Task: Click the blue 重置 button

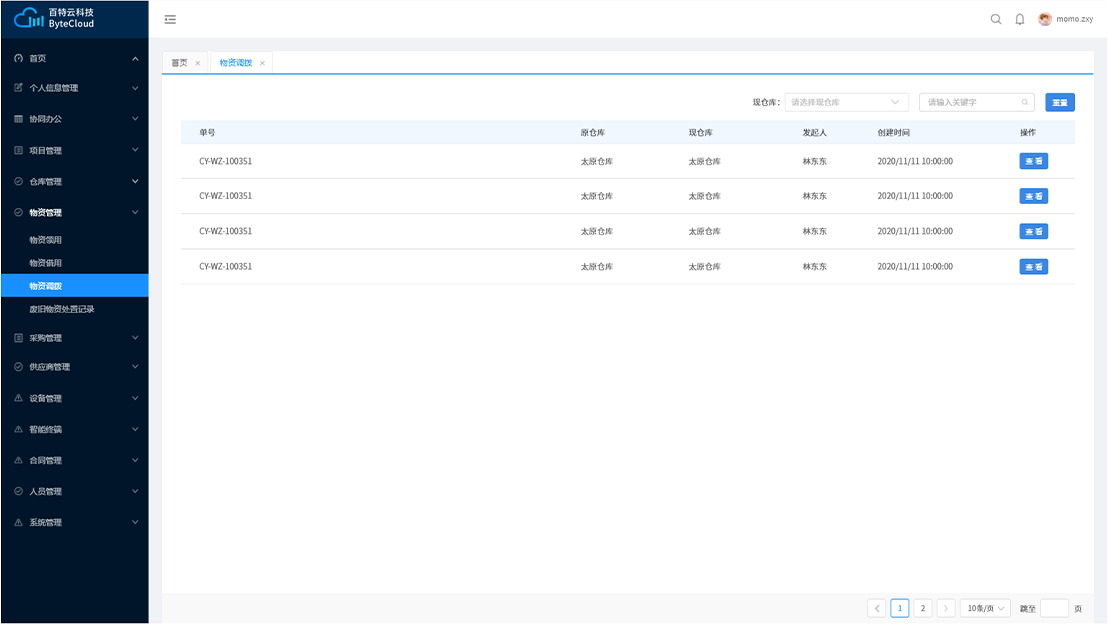Action: pos(1060,102)
